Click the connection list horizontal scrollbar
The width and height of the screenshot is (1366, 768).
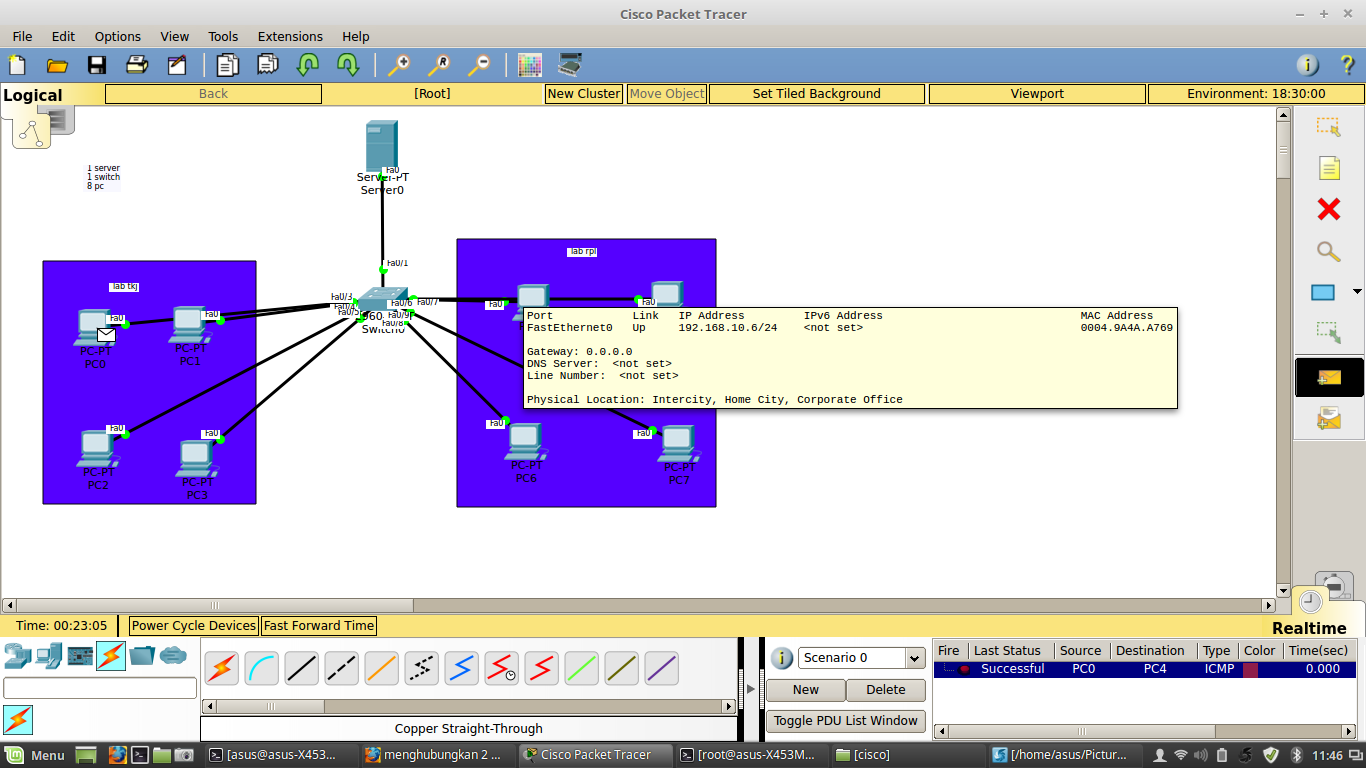pyautogui.click(x=469, y=706)
